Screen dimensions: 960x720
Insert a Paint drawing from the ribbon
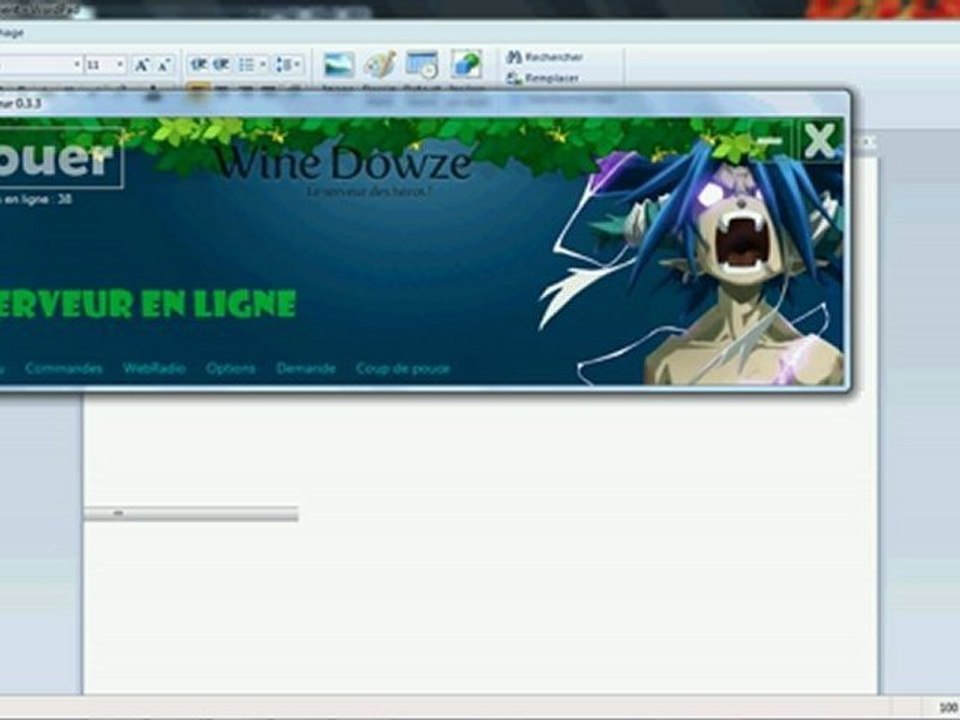tap(380, 65)
